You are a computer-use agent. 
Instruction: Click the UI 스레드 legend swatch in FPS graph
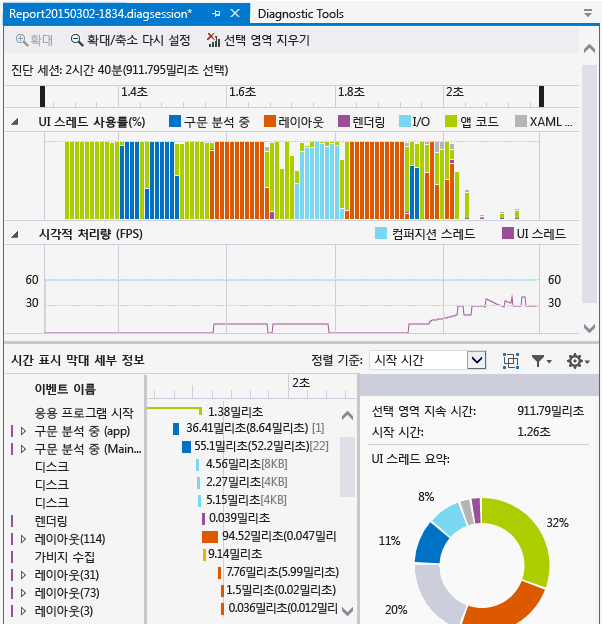(508, 233)
